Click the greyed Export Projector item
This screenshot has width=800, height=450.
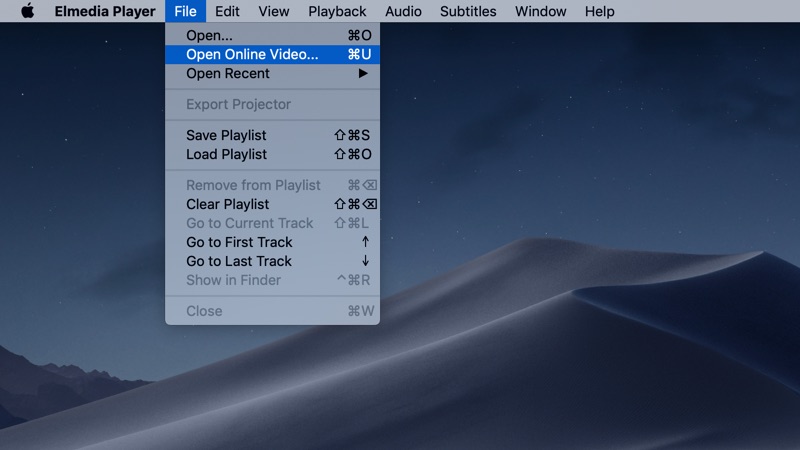pos(272,104)
